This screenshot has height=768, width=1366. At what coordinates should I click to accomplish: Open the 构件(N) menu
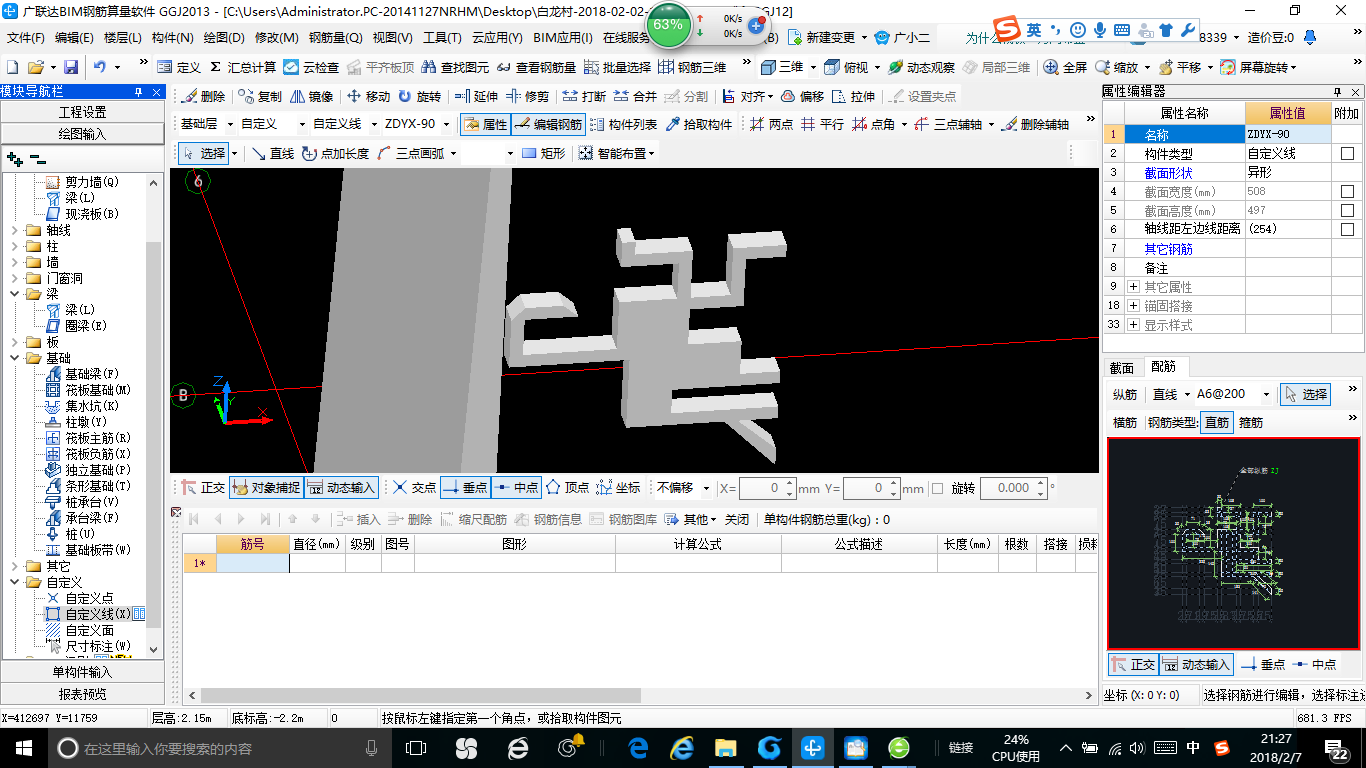172,38
